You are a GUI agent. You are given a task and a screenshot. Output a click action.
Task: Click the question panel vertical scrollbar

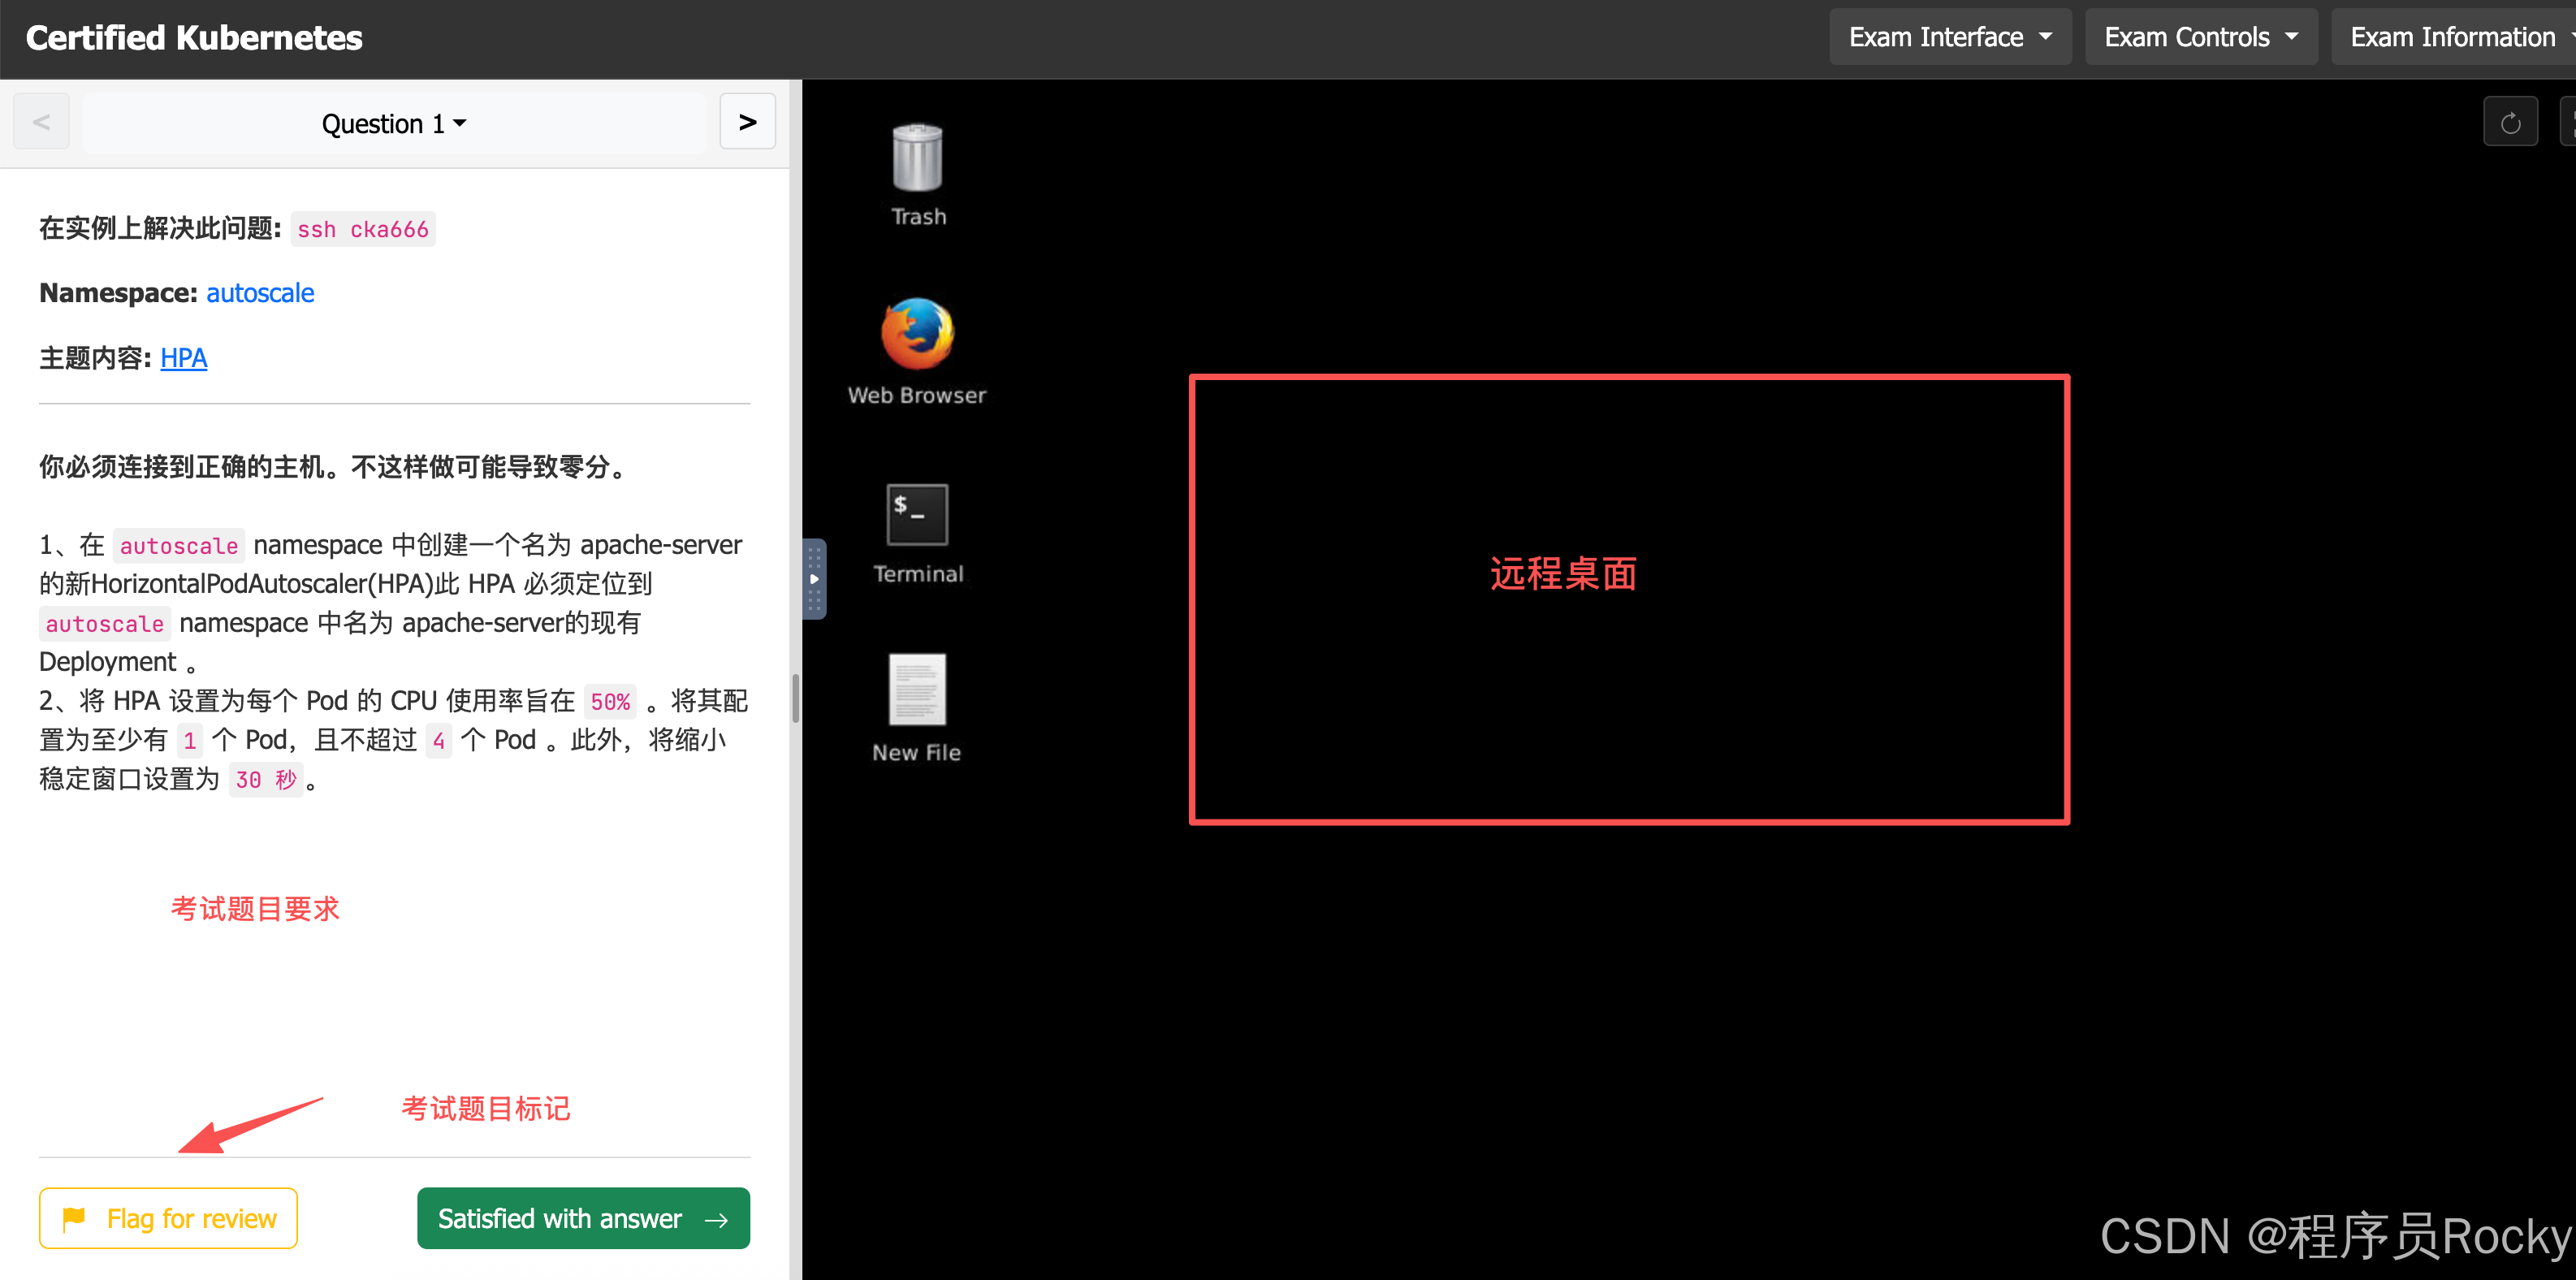tap(795, 698)
